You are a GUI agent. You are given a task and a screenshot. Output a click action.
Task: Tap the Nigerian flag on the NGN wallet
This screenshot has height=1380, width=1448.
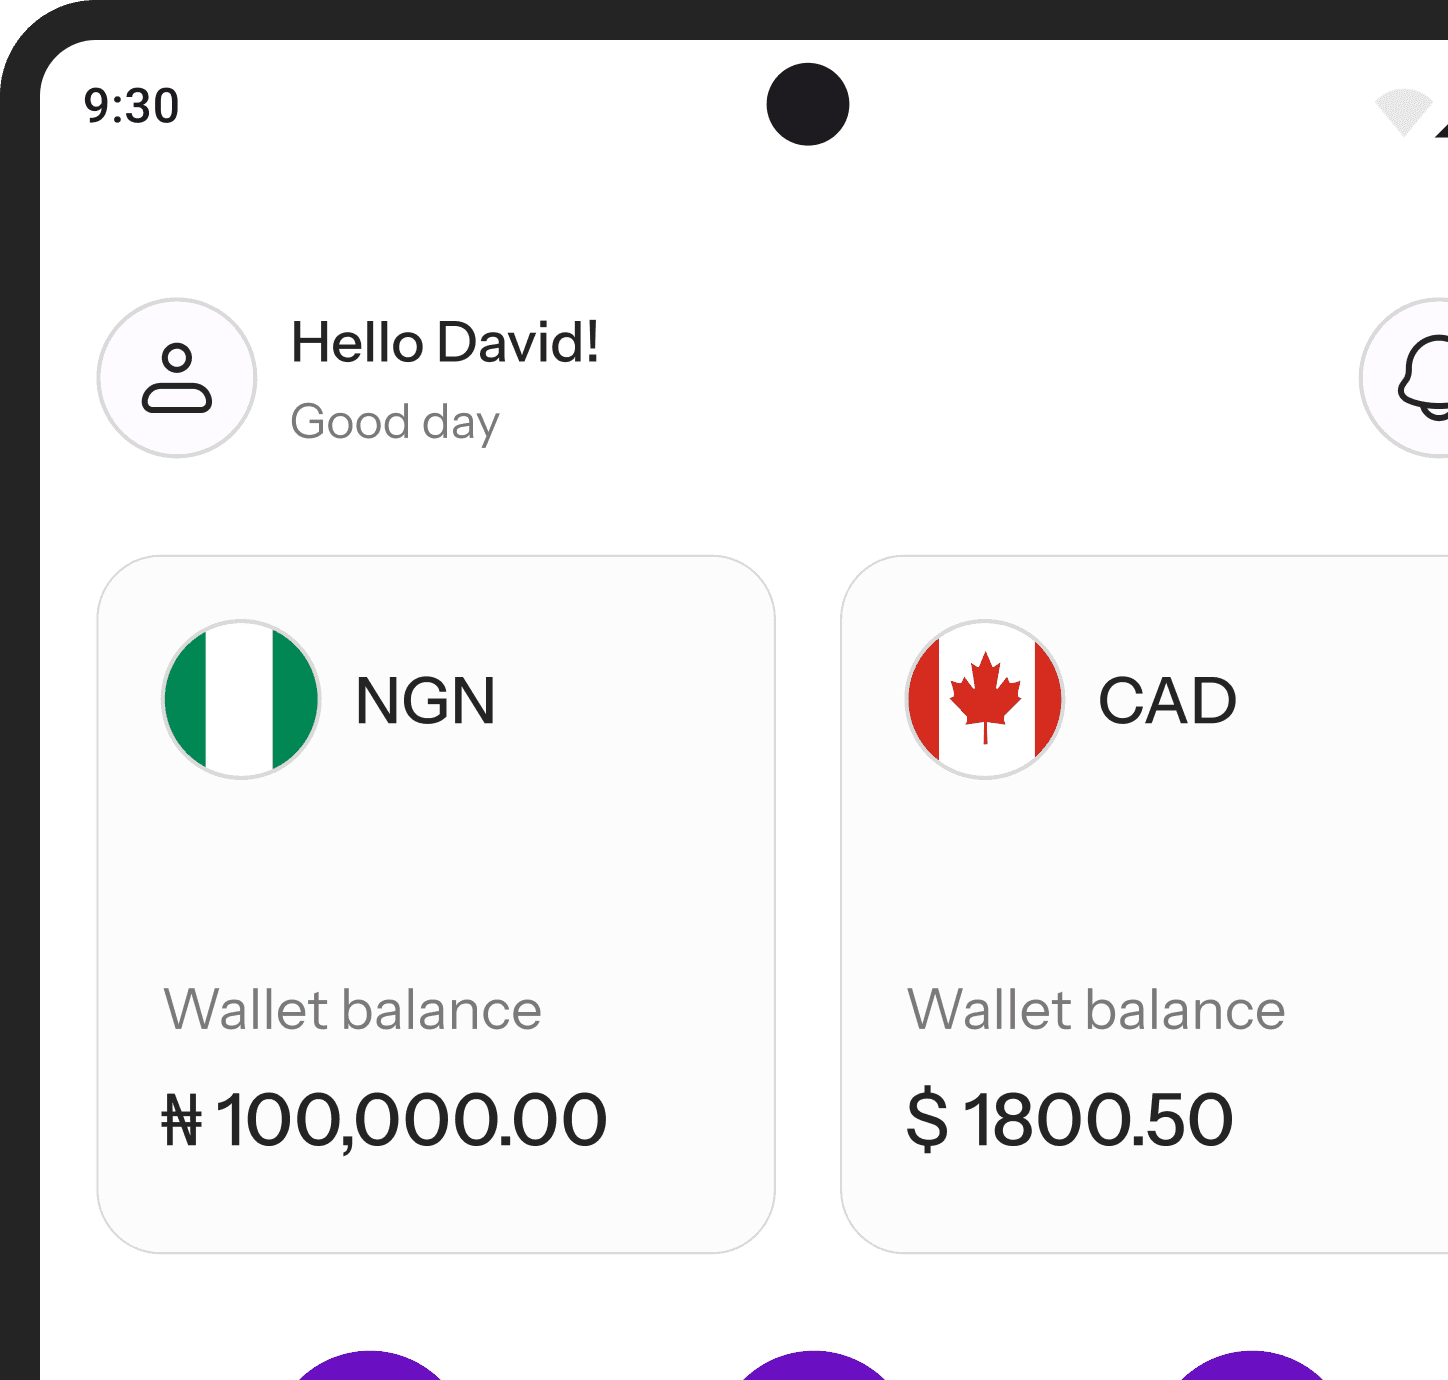click(240, 699)
